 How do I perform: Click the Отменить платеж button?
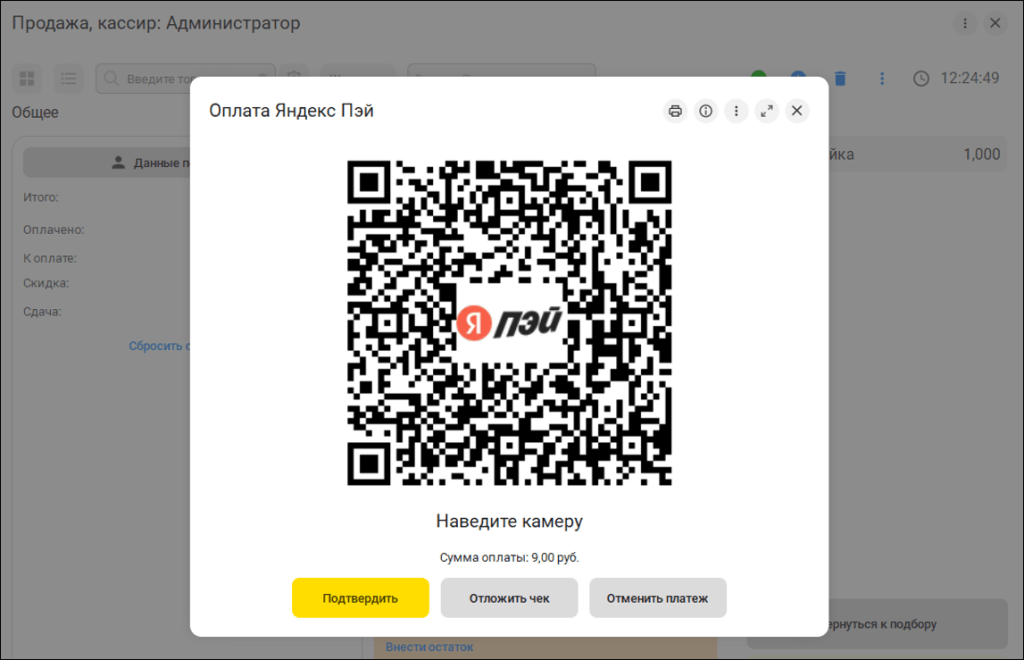(658, 598)
